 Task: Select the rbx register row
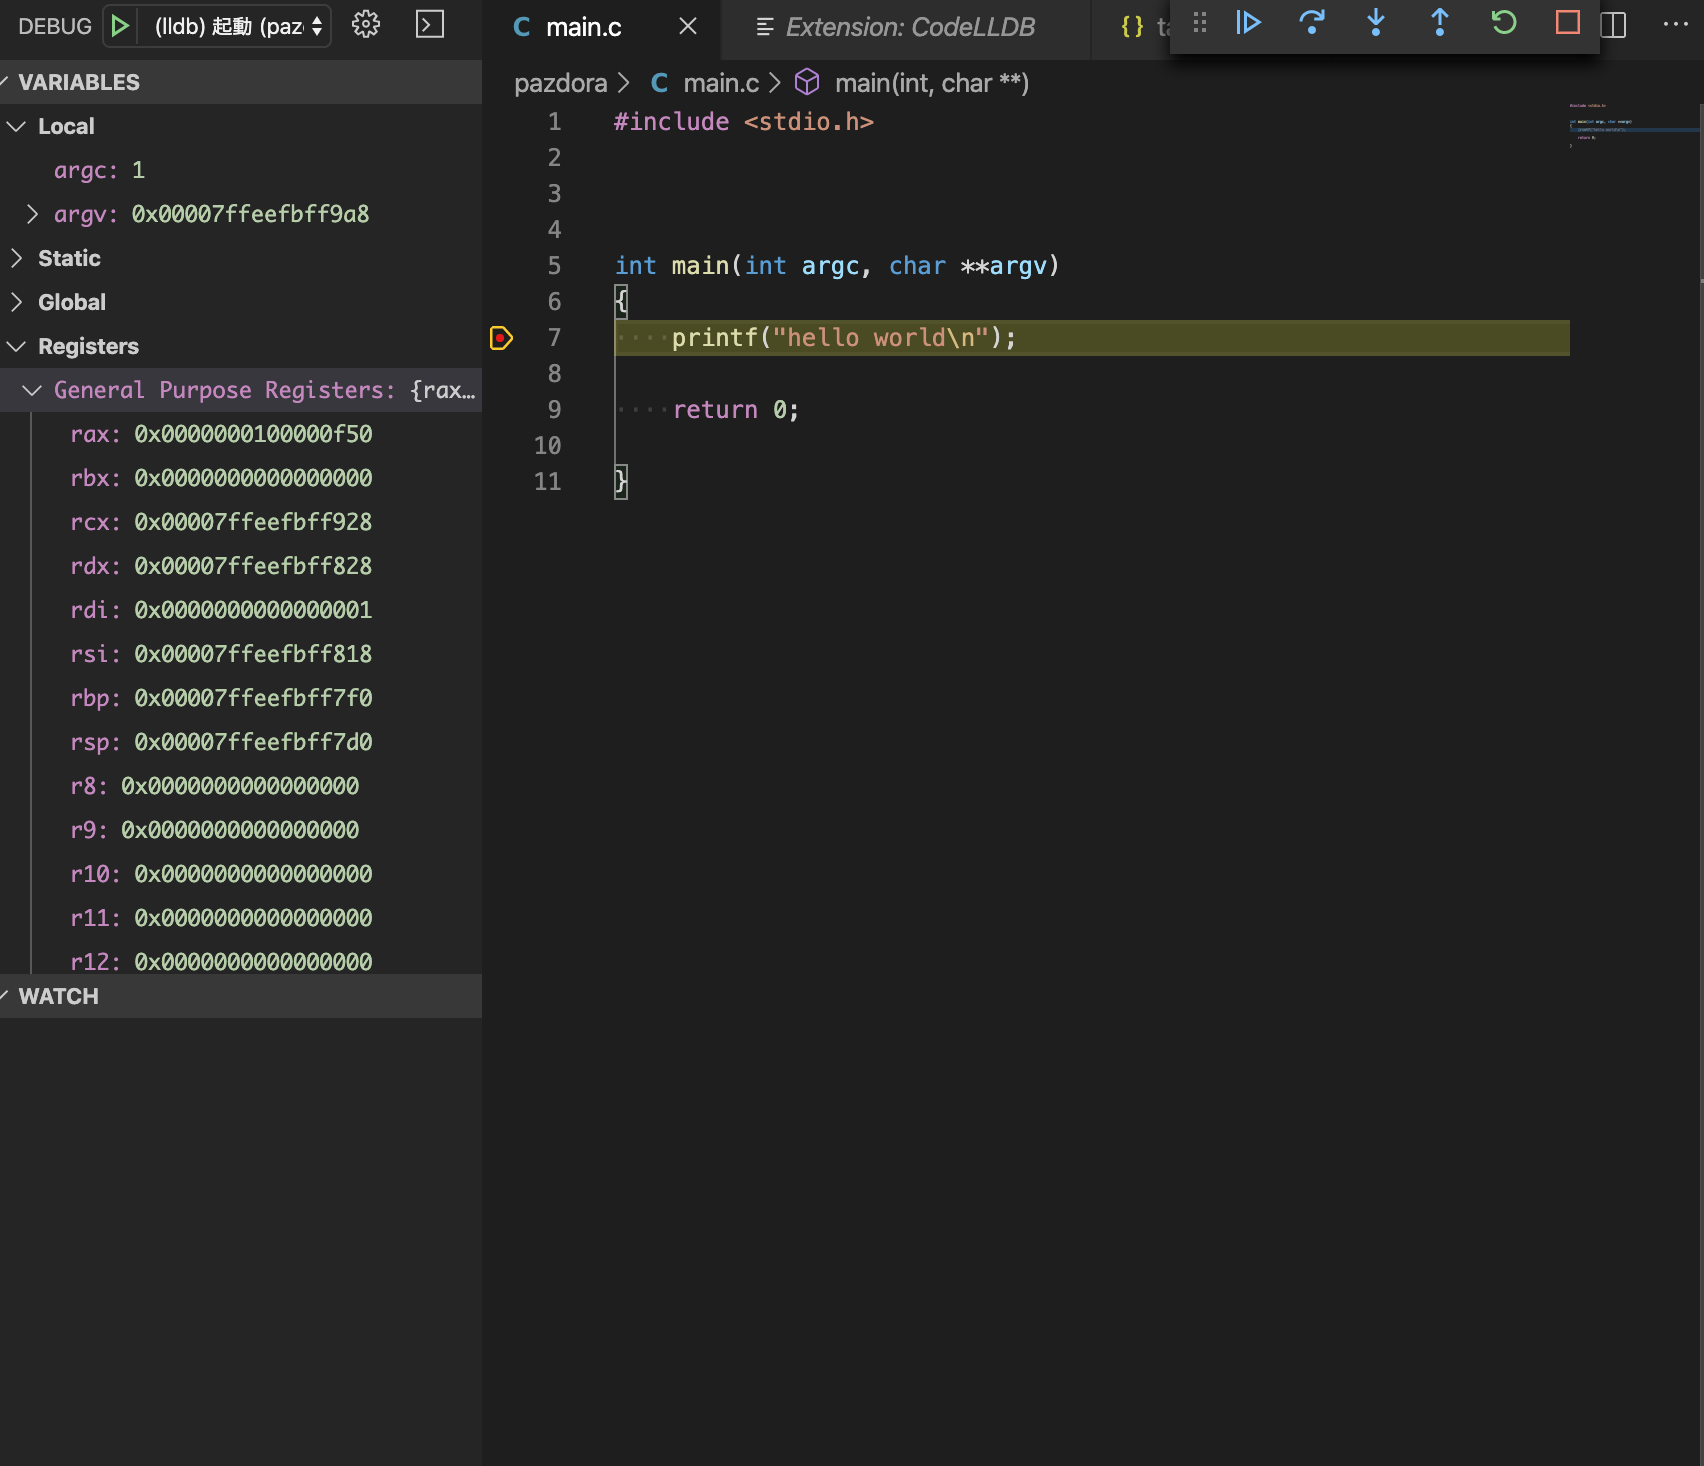click(x=241, y=478)
